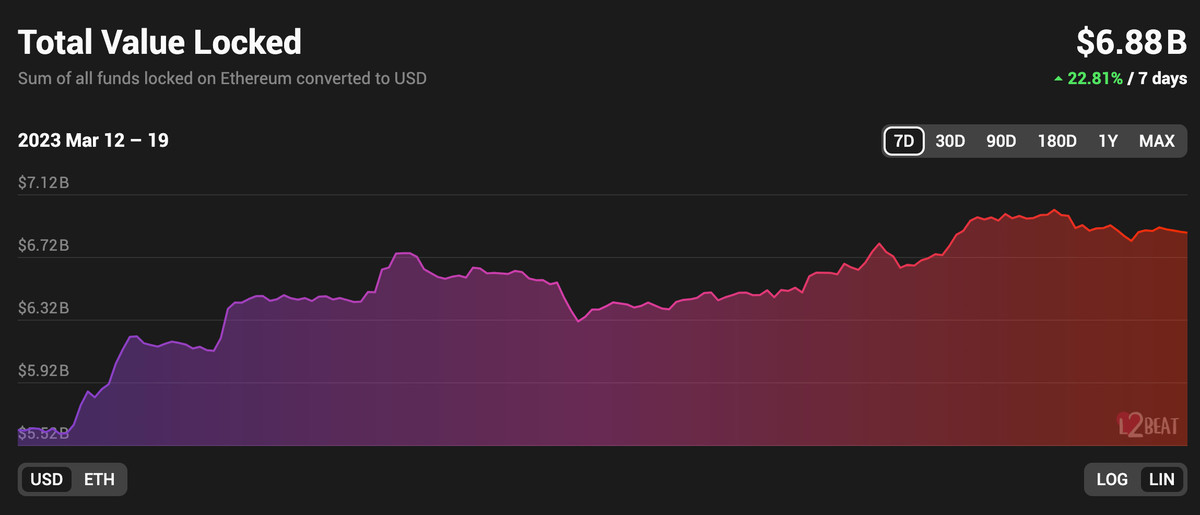Image resolution: width=1200 pixels, height=515 pixels.
Task: Click the highest peak on chart line
Action: [x=1054, y=210]
